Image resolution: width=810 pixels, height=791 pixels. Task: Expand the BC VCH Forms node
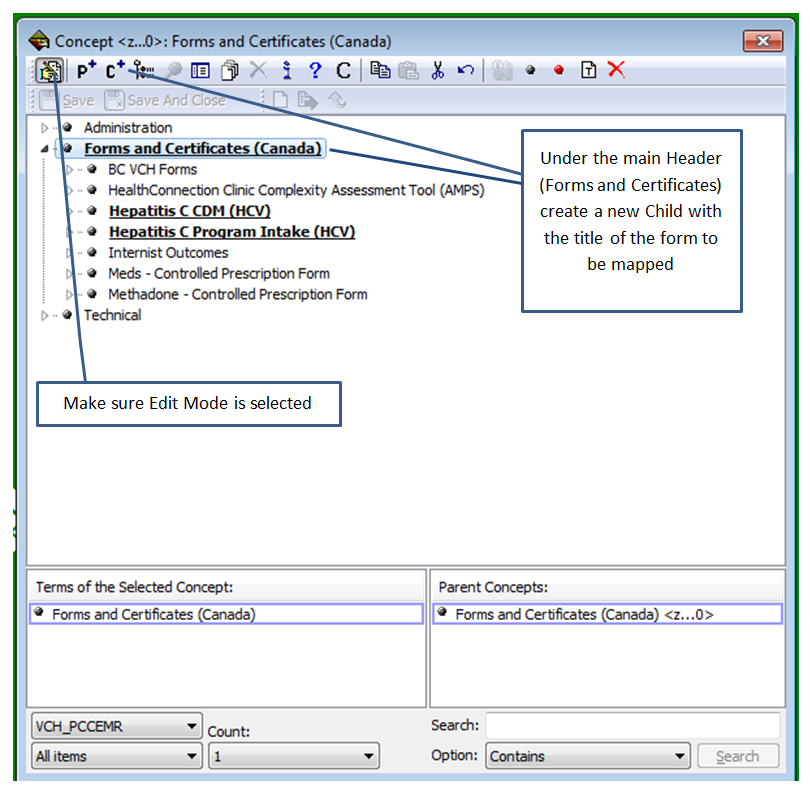pyautogui.click(x=69, y=169)
